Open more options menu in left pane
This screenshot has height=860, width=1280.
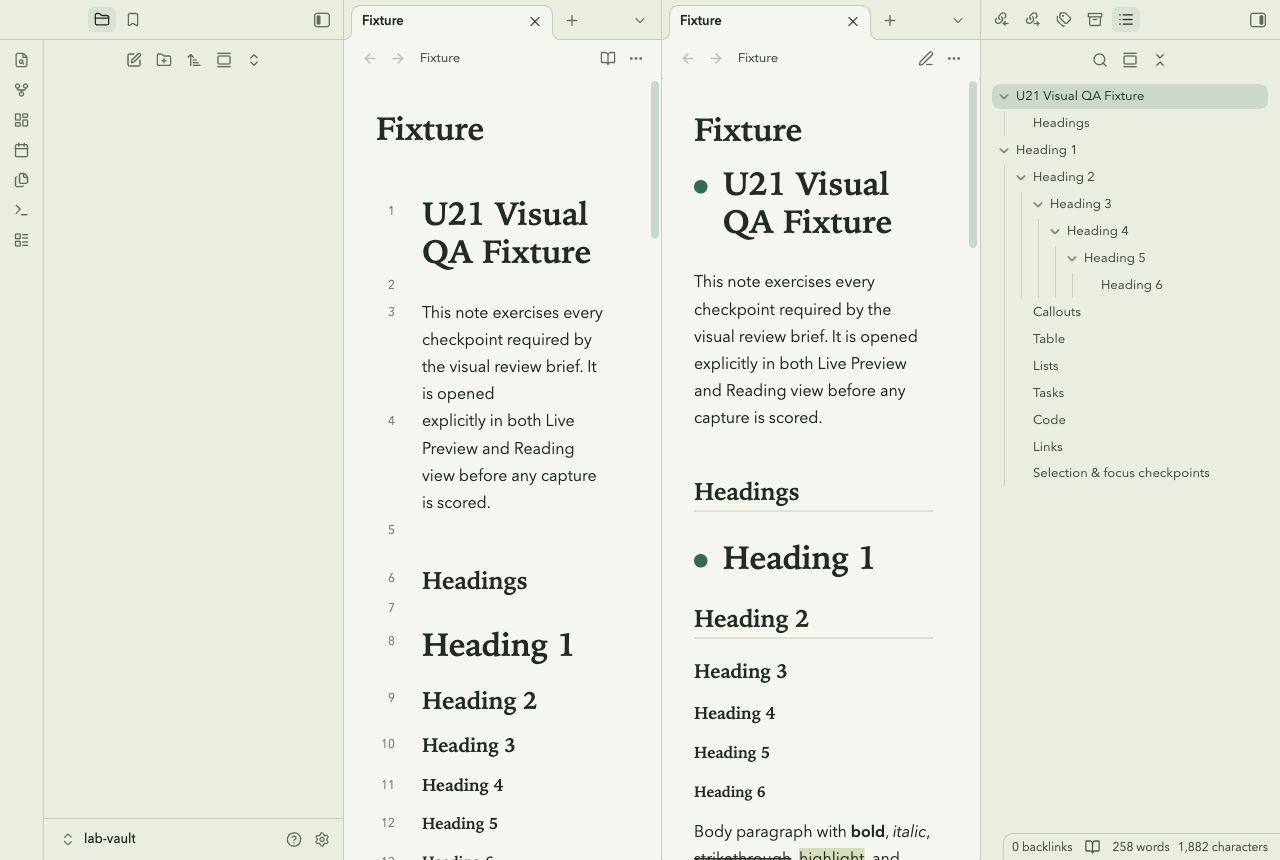(636, 59)
